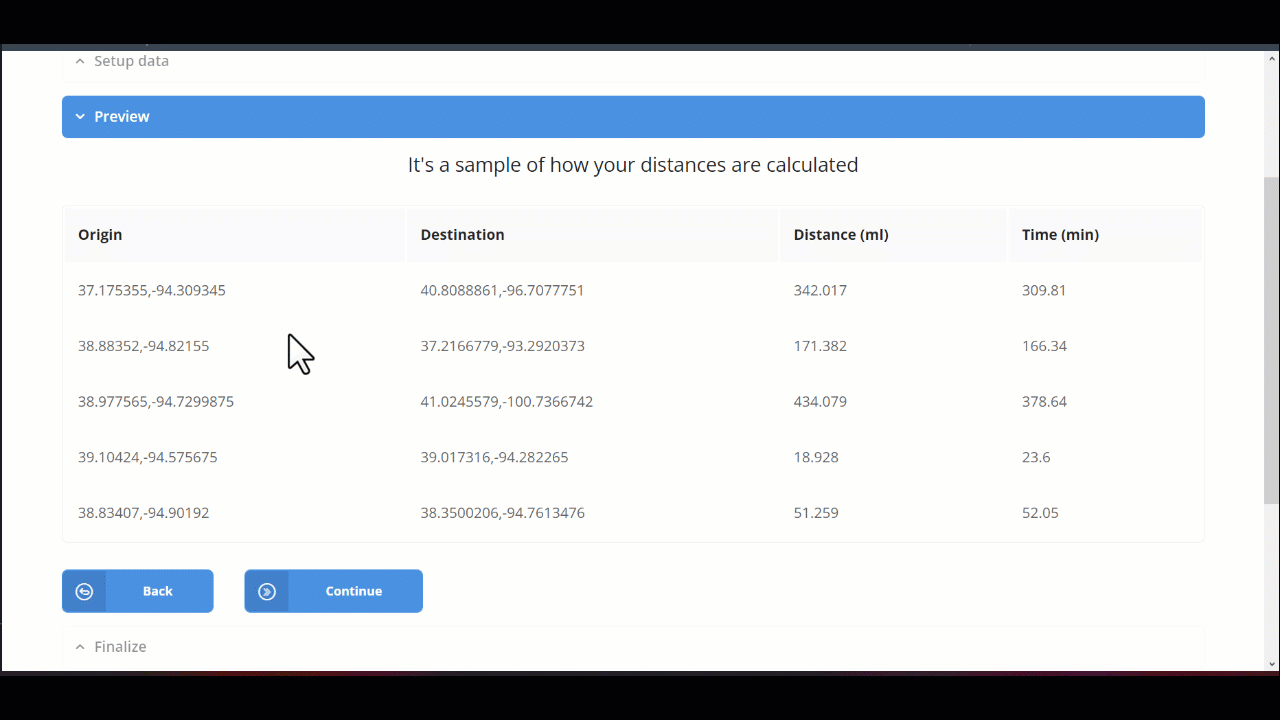Screen dimensions: 1280x720
Task: Click the Continue button label
Action: point(354,591)
